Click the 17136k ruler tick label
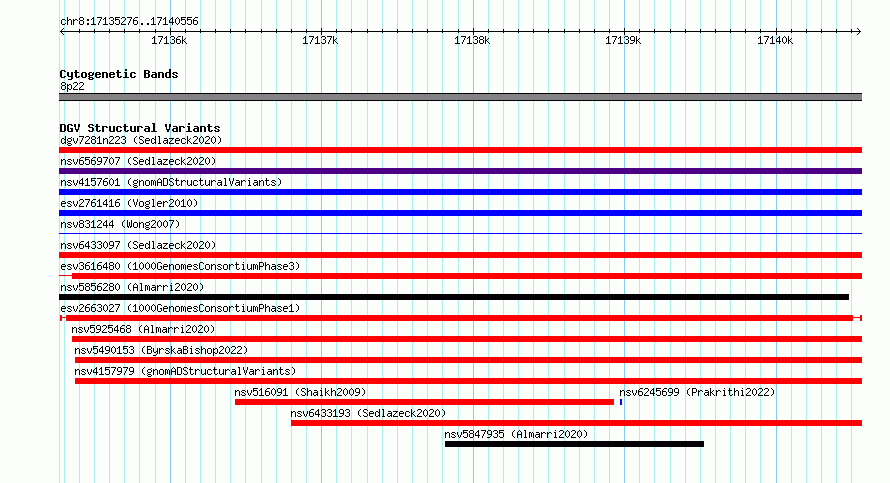890x483 pixels. [169, 40]
